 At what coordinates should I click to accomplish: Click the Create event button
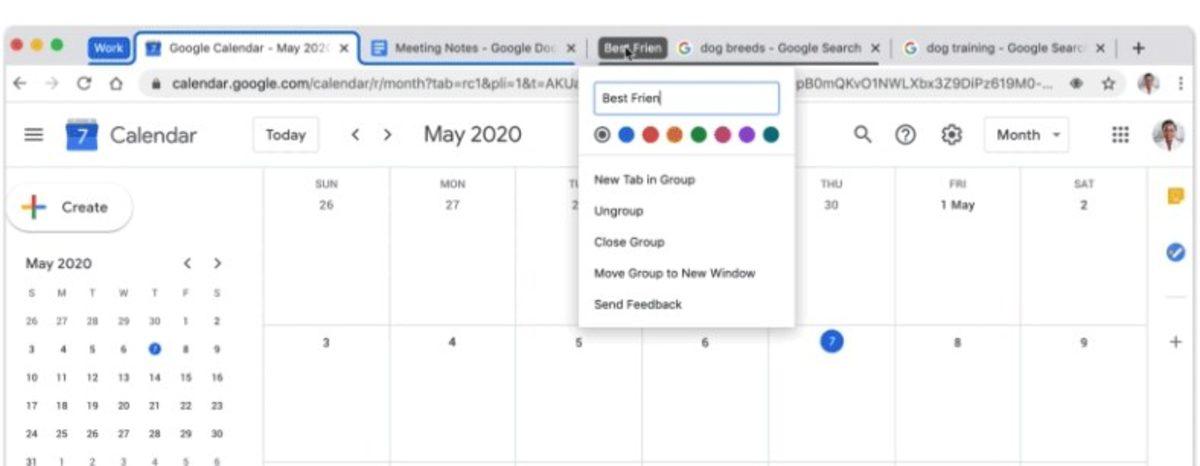69,207
